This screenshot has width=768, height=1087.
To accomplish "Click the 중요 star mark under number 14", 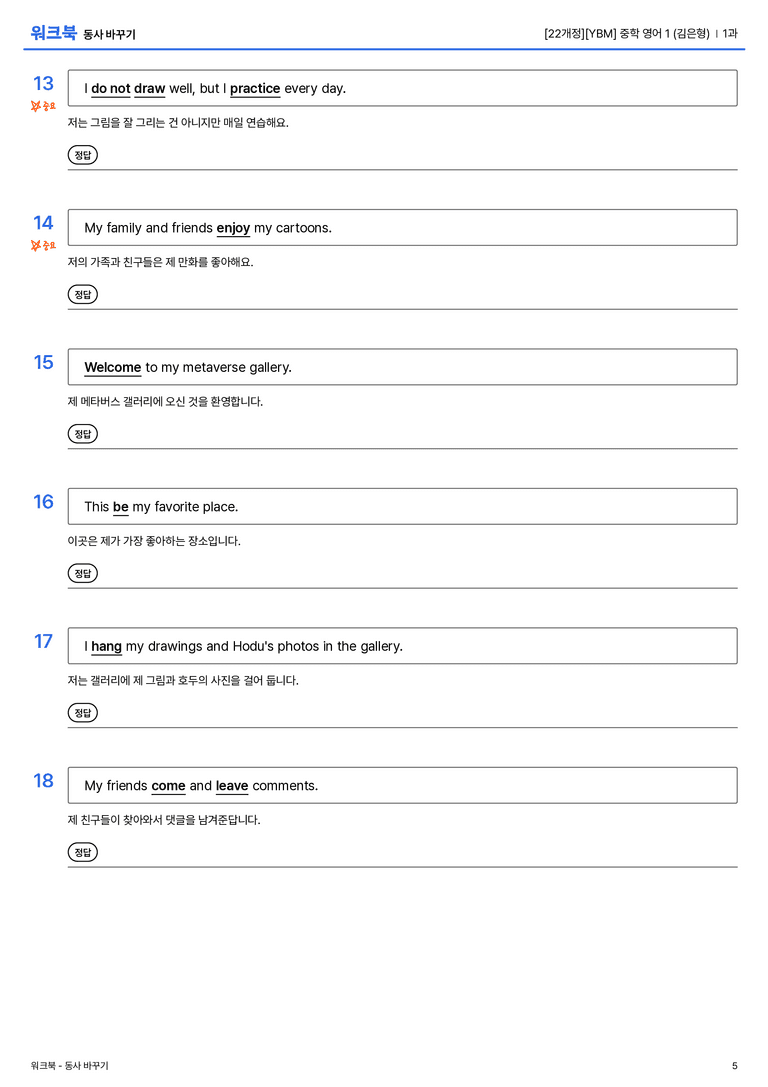I will pyautogui.click(x=43, y=245).
